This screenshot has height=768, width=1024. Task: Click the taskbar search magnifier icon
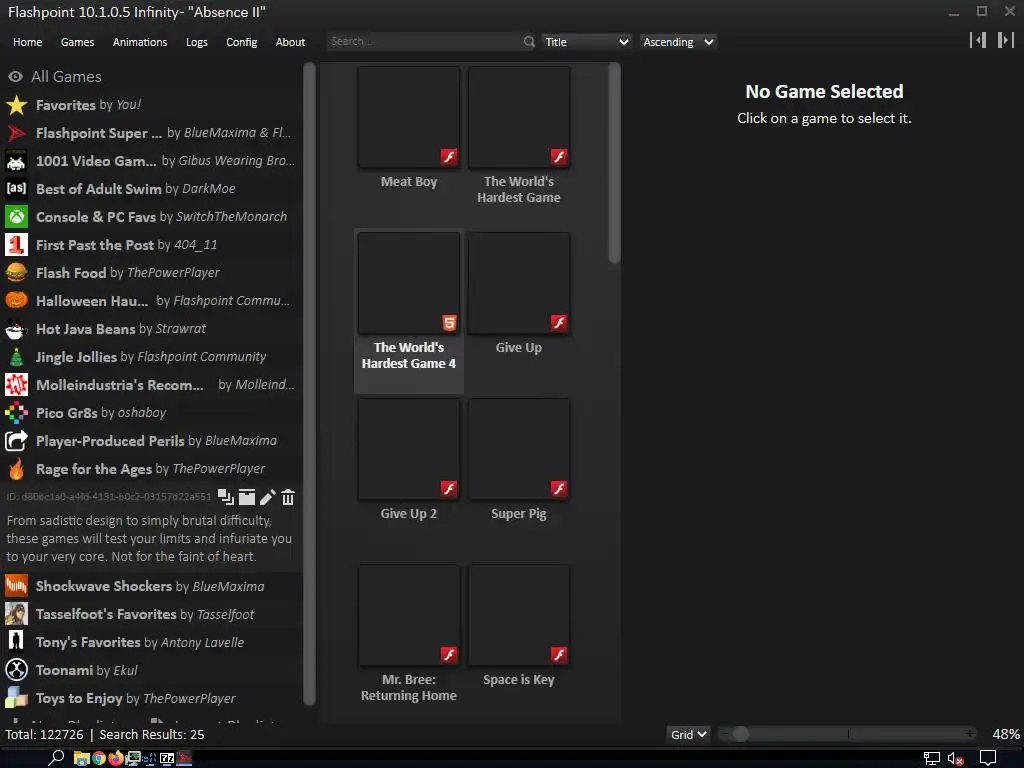click(57, 758)
